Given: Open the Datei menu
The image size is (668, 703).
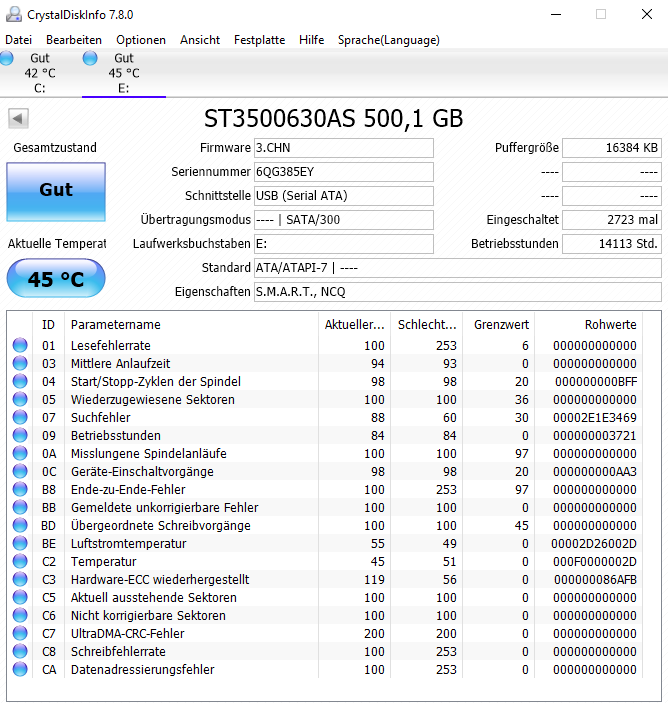Looking at the screenshot, I should coord(18,40).
